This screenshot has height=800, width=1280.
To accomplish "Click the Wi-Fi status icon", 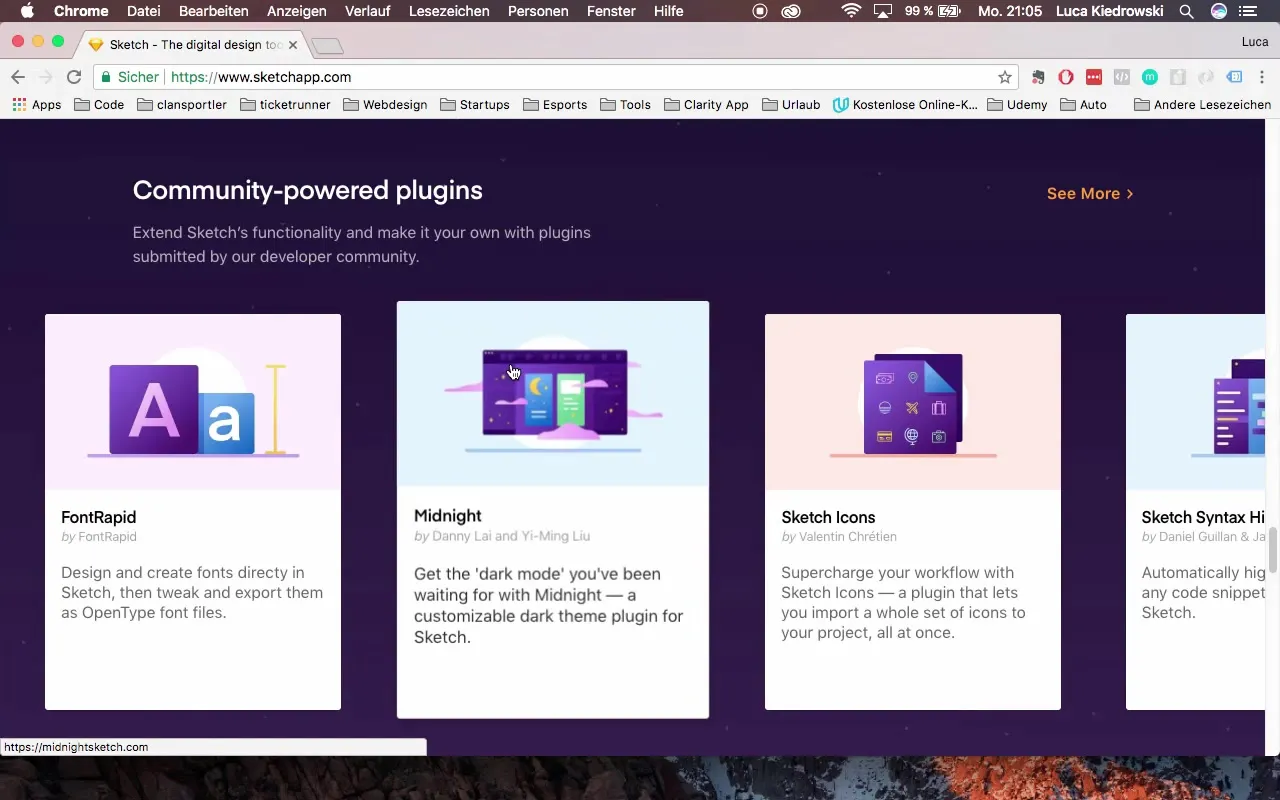I will tap(851, 11).
